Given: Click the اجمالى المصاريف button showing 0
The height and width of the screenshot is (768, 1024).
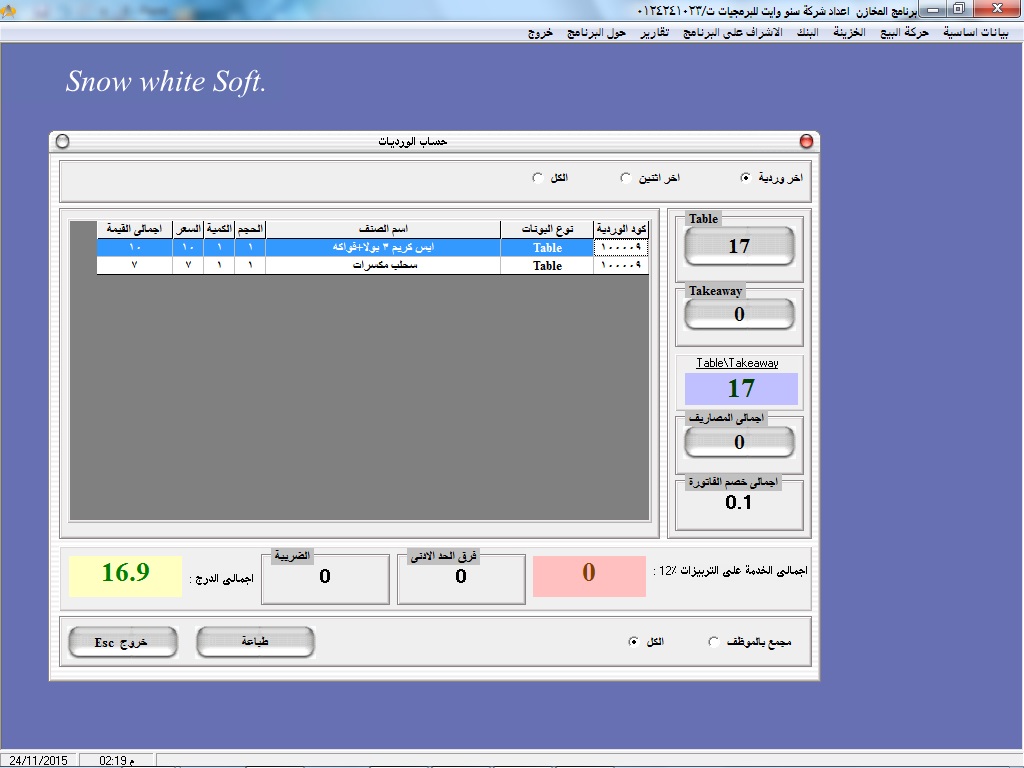Looking at the screenshot, I should 739,442.
